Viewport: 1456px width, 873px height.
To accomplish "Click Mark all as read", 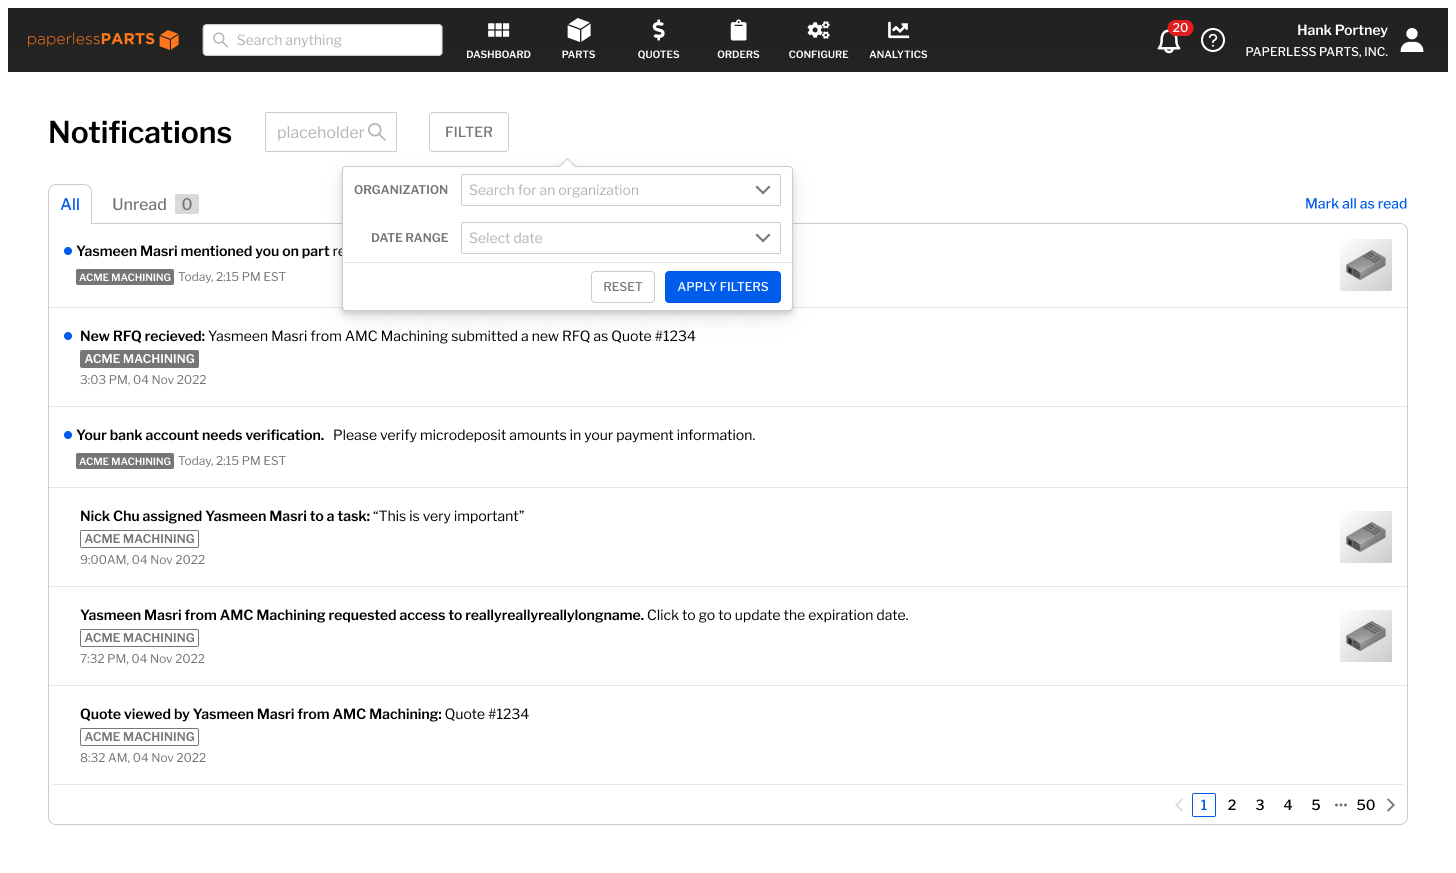I will [1356, 203].
